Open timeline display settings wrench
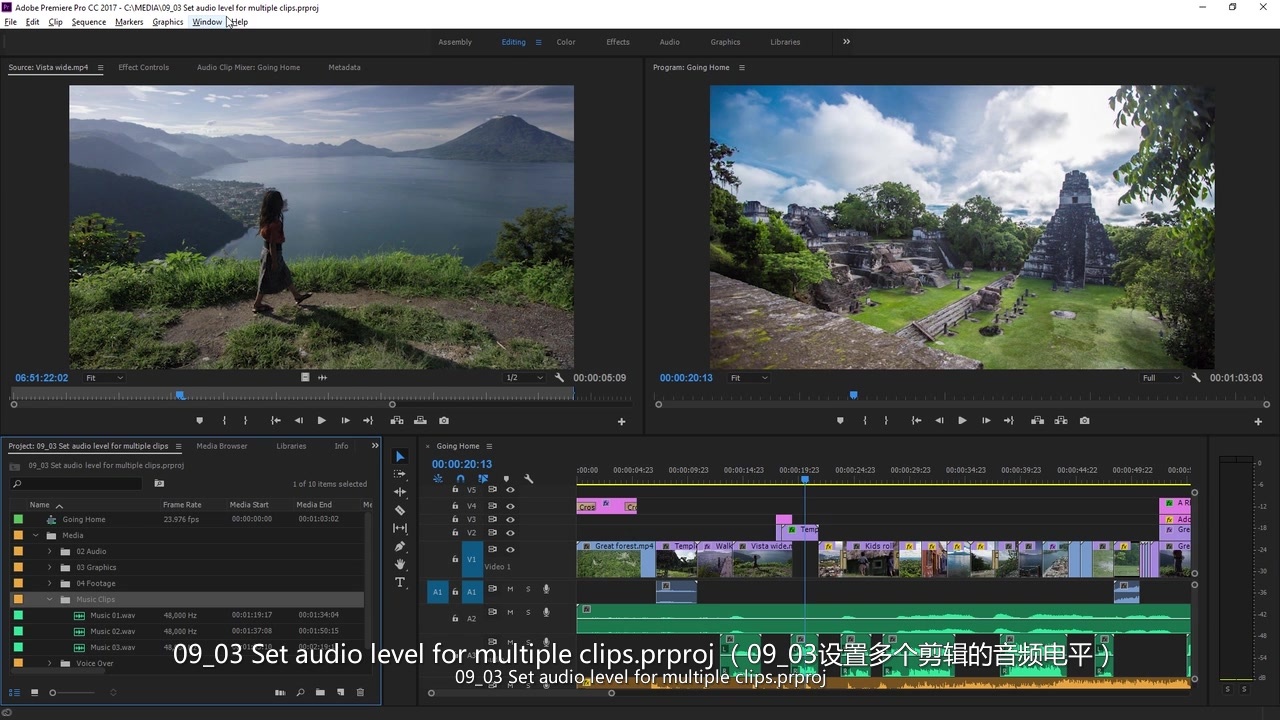 528,479
